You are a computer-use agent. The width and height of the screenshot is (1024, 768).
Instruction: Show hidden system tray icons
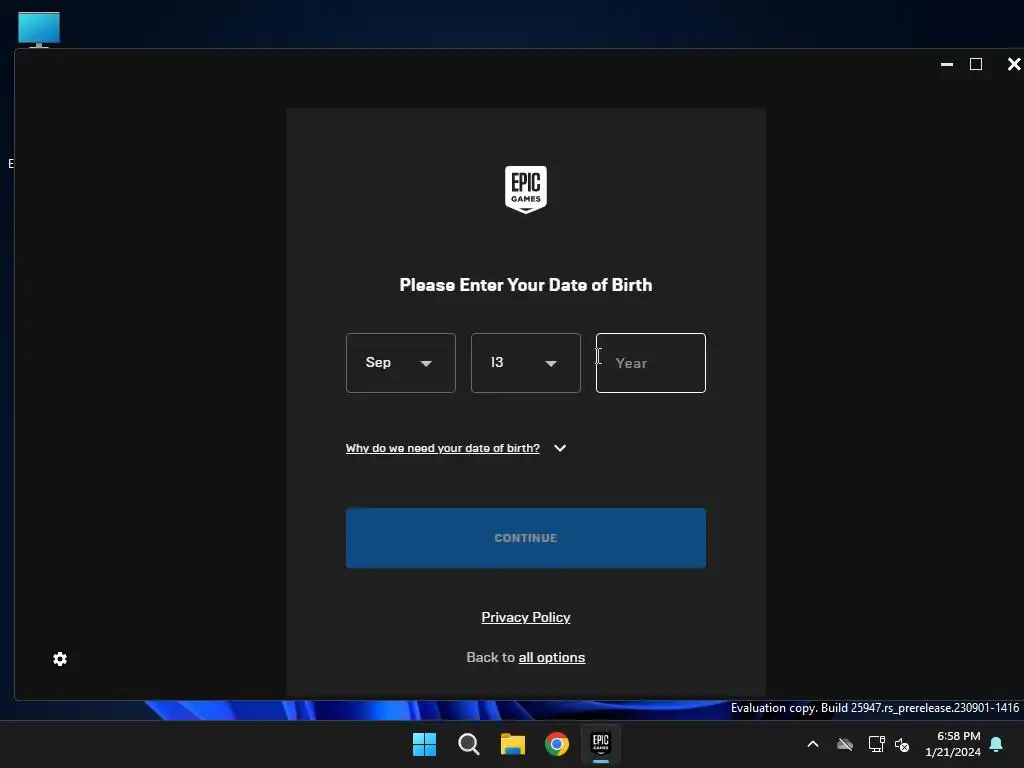[x=813, y=744]
